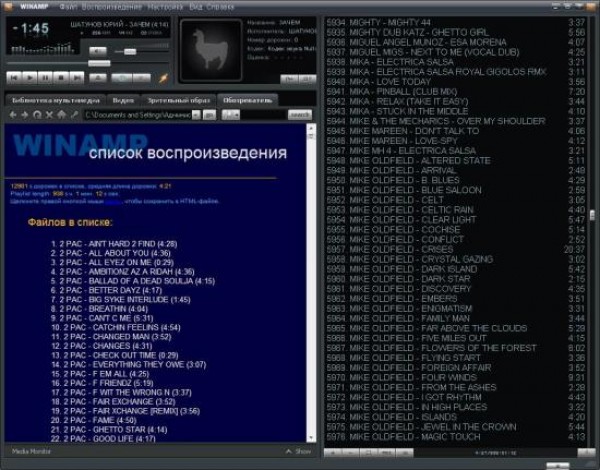
Task: Click the playlist Select button
Action: pos(368,453)
